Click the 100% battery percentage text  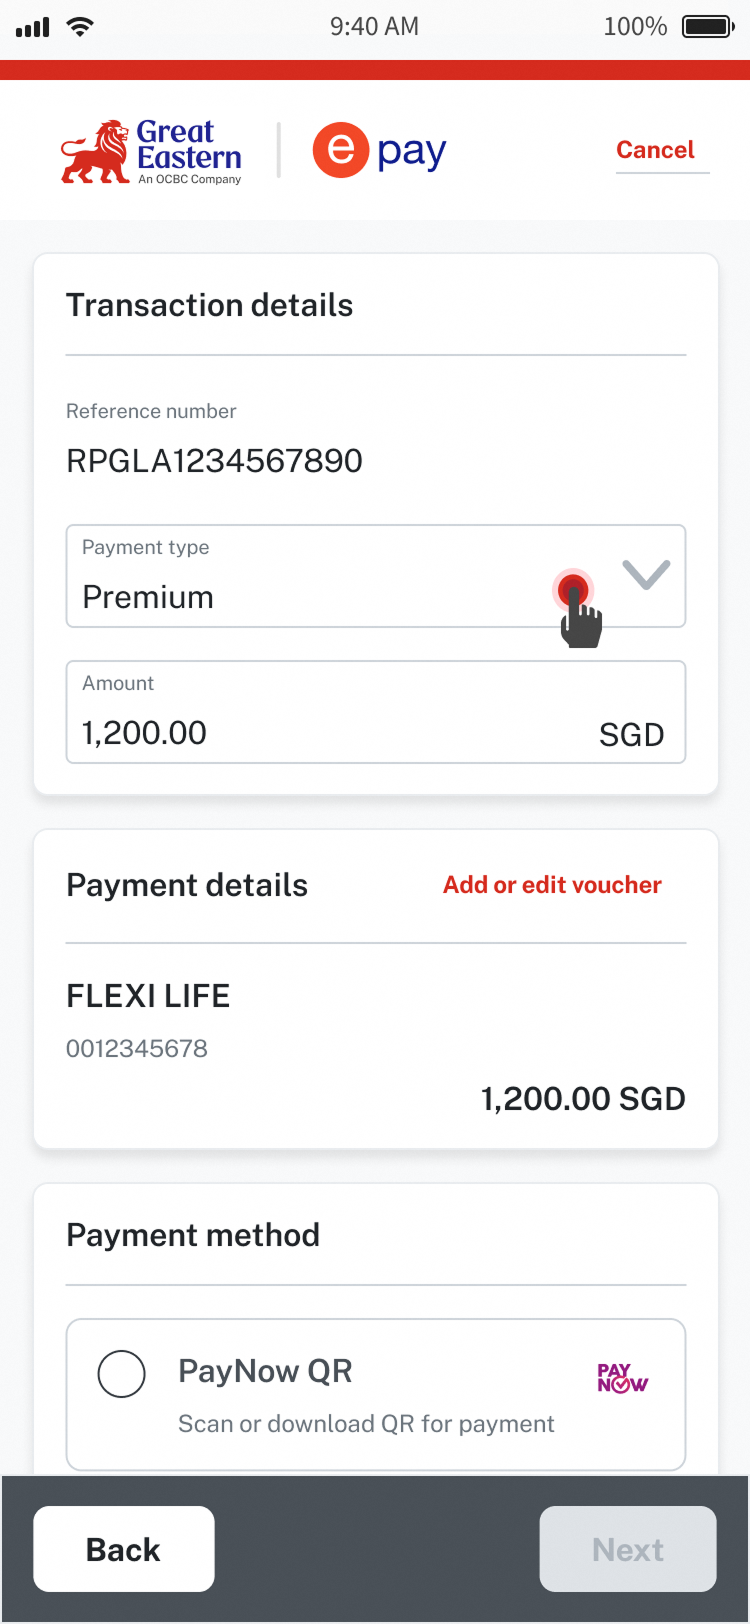(635, 27)
